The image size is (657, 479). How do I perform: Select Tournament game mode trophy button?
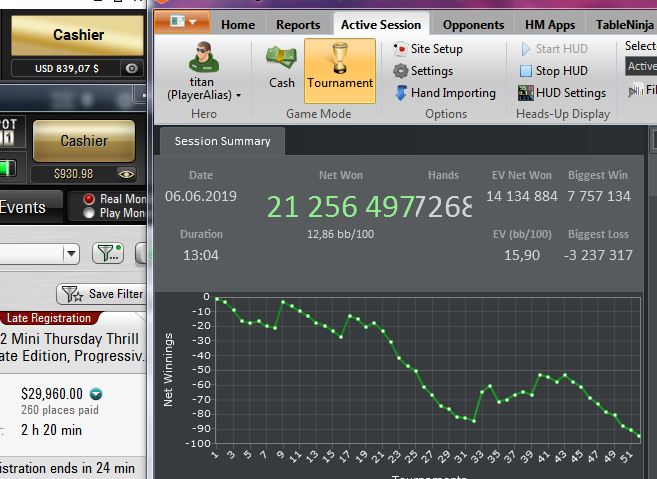pos(340,71)
